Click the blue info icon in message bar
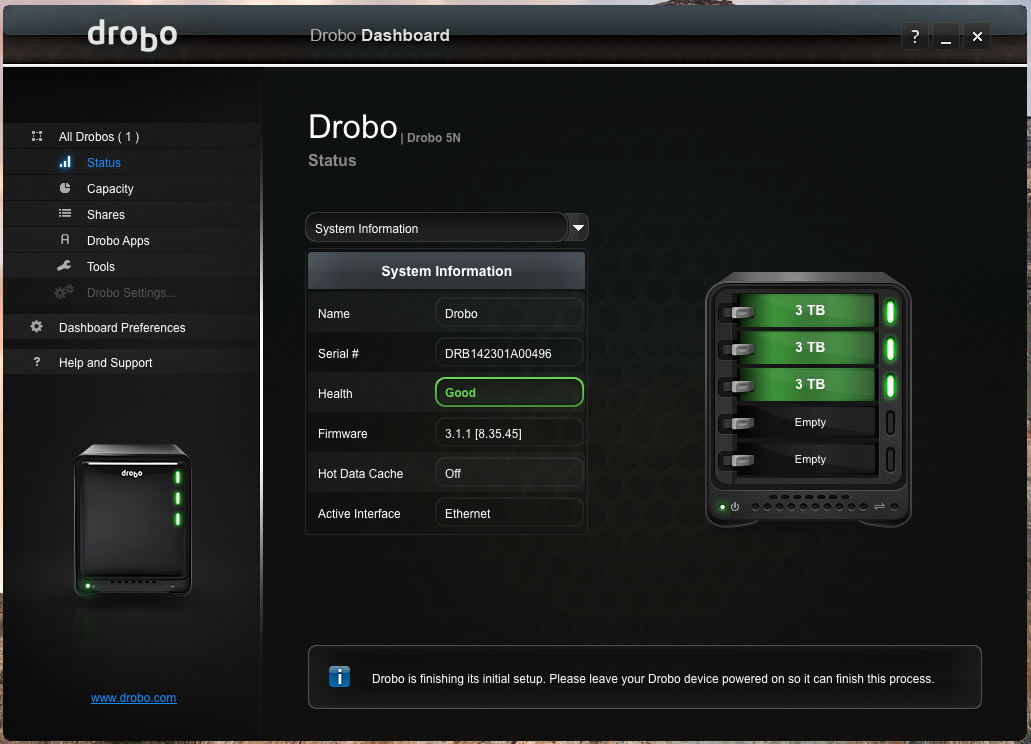Viewport: 1031px width, 744px height. (340, 677)
